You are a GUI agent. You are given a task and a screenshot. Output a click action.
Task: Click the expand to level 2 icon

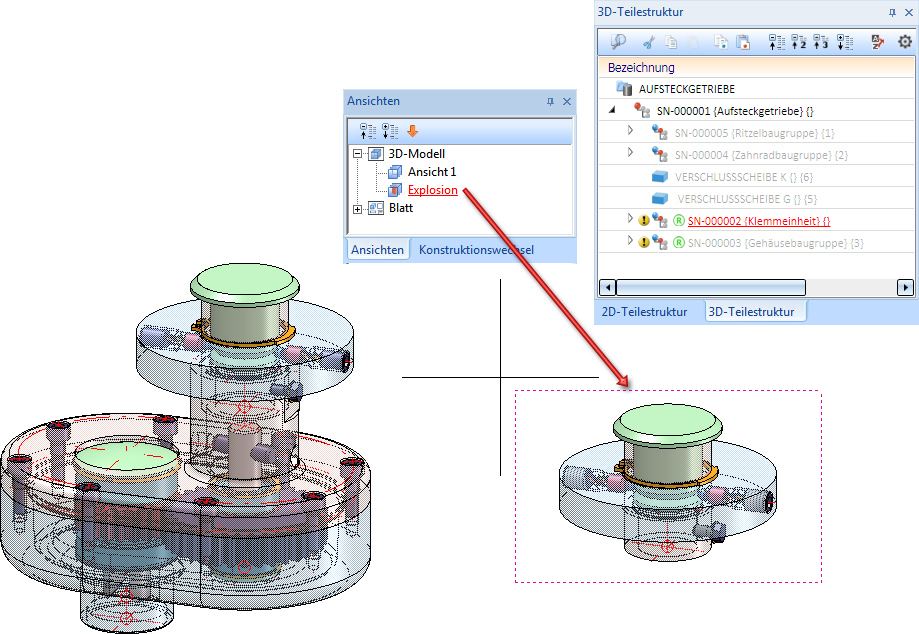[799, 42]
